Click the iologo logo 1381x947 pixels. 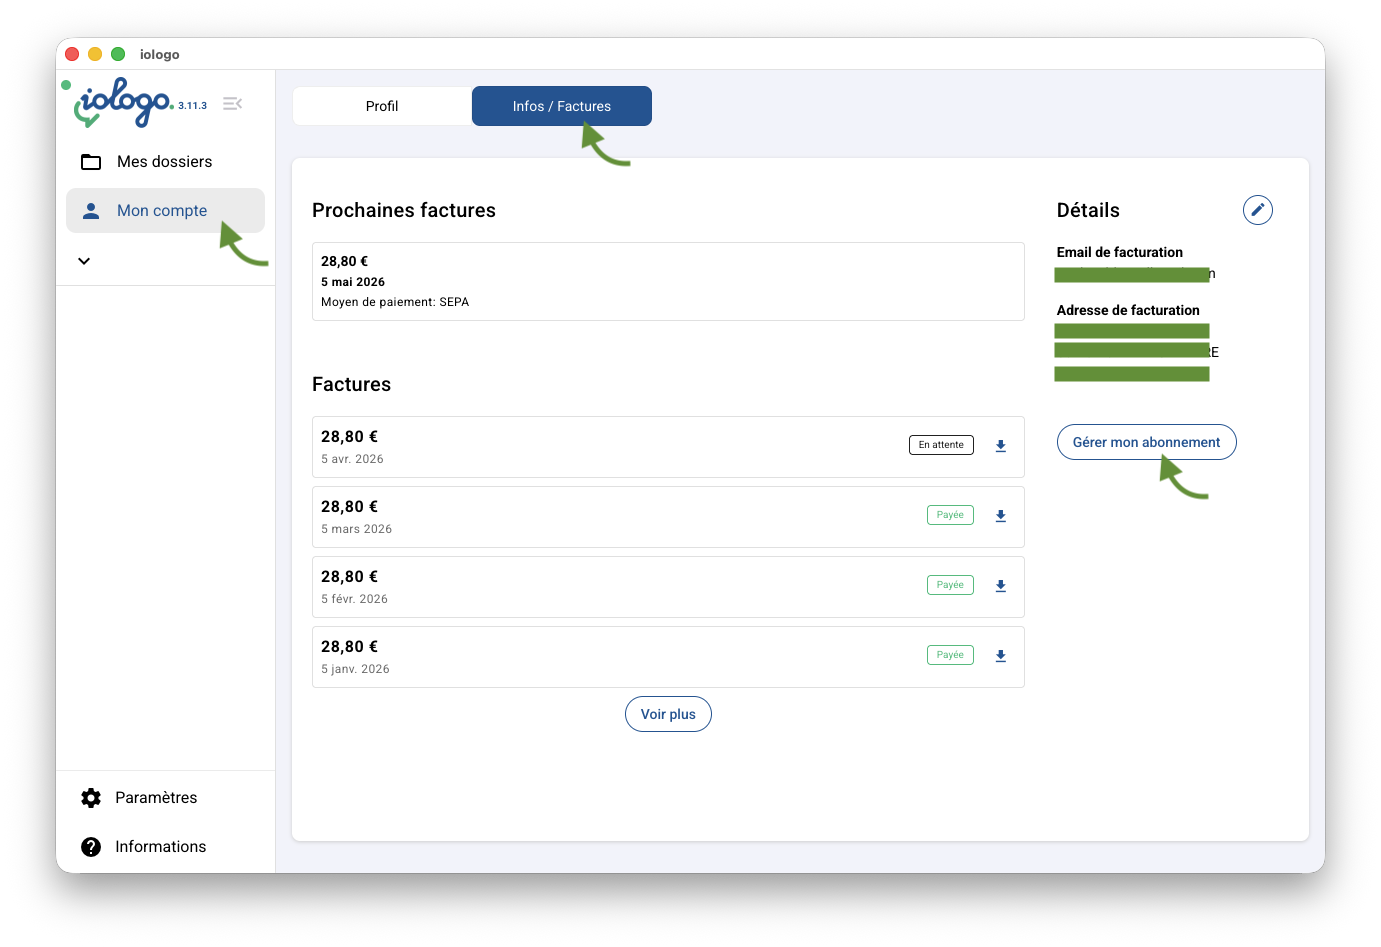[124, 103]
